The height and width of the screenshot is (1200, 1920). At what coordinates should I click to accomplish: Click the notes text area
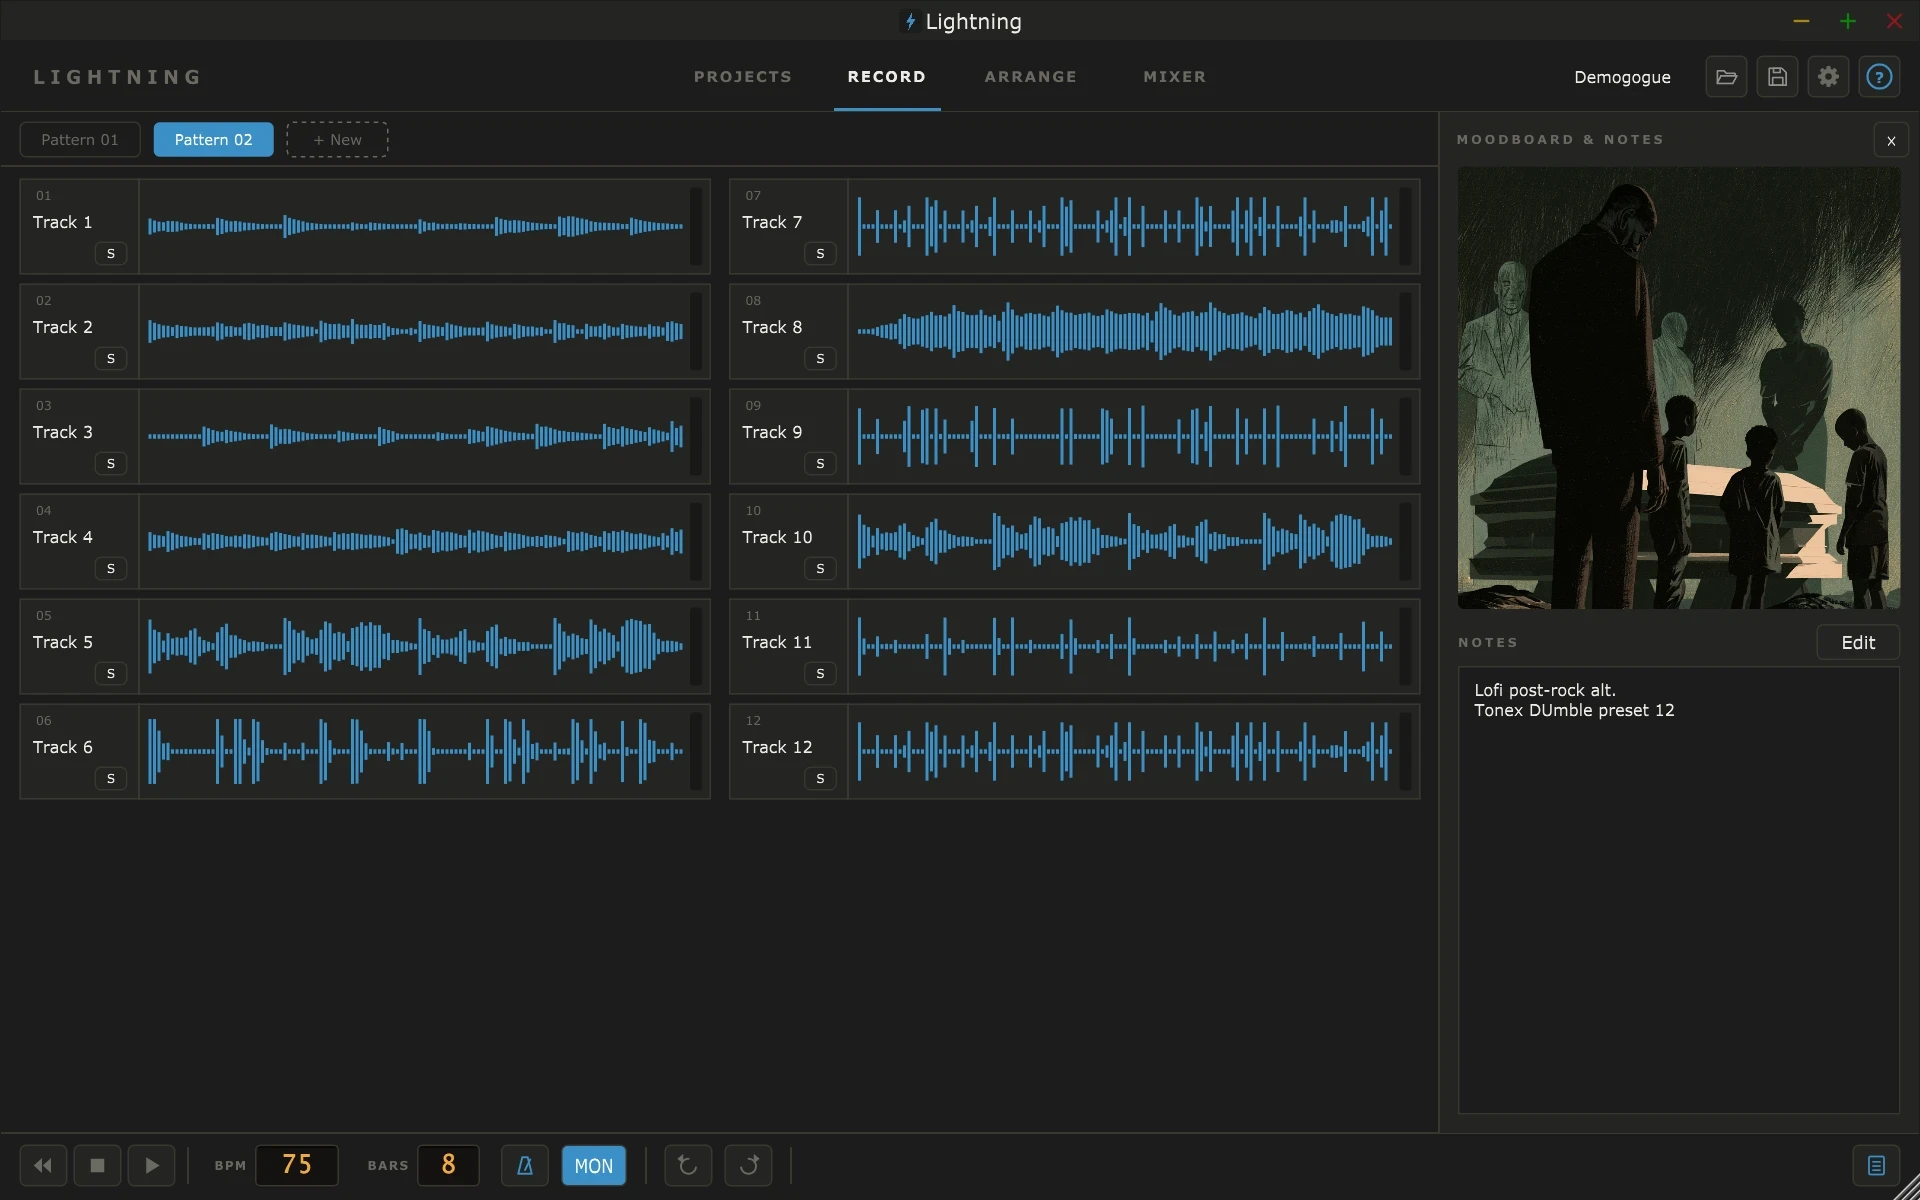pos(1679,890)
